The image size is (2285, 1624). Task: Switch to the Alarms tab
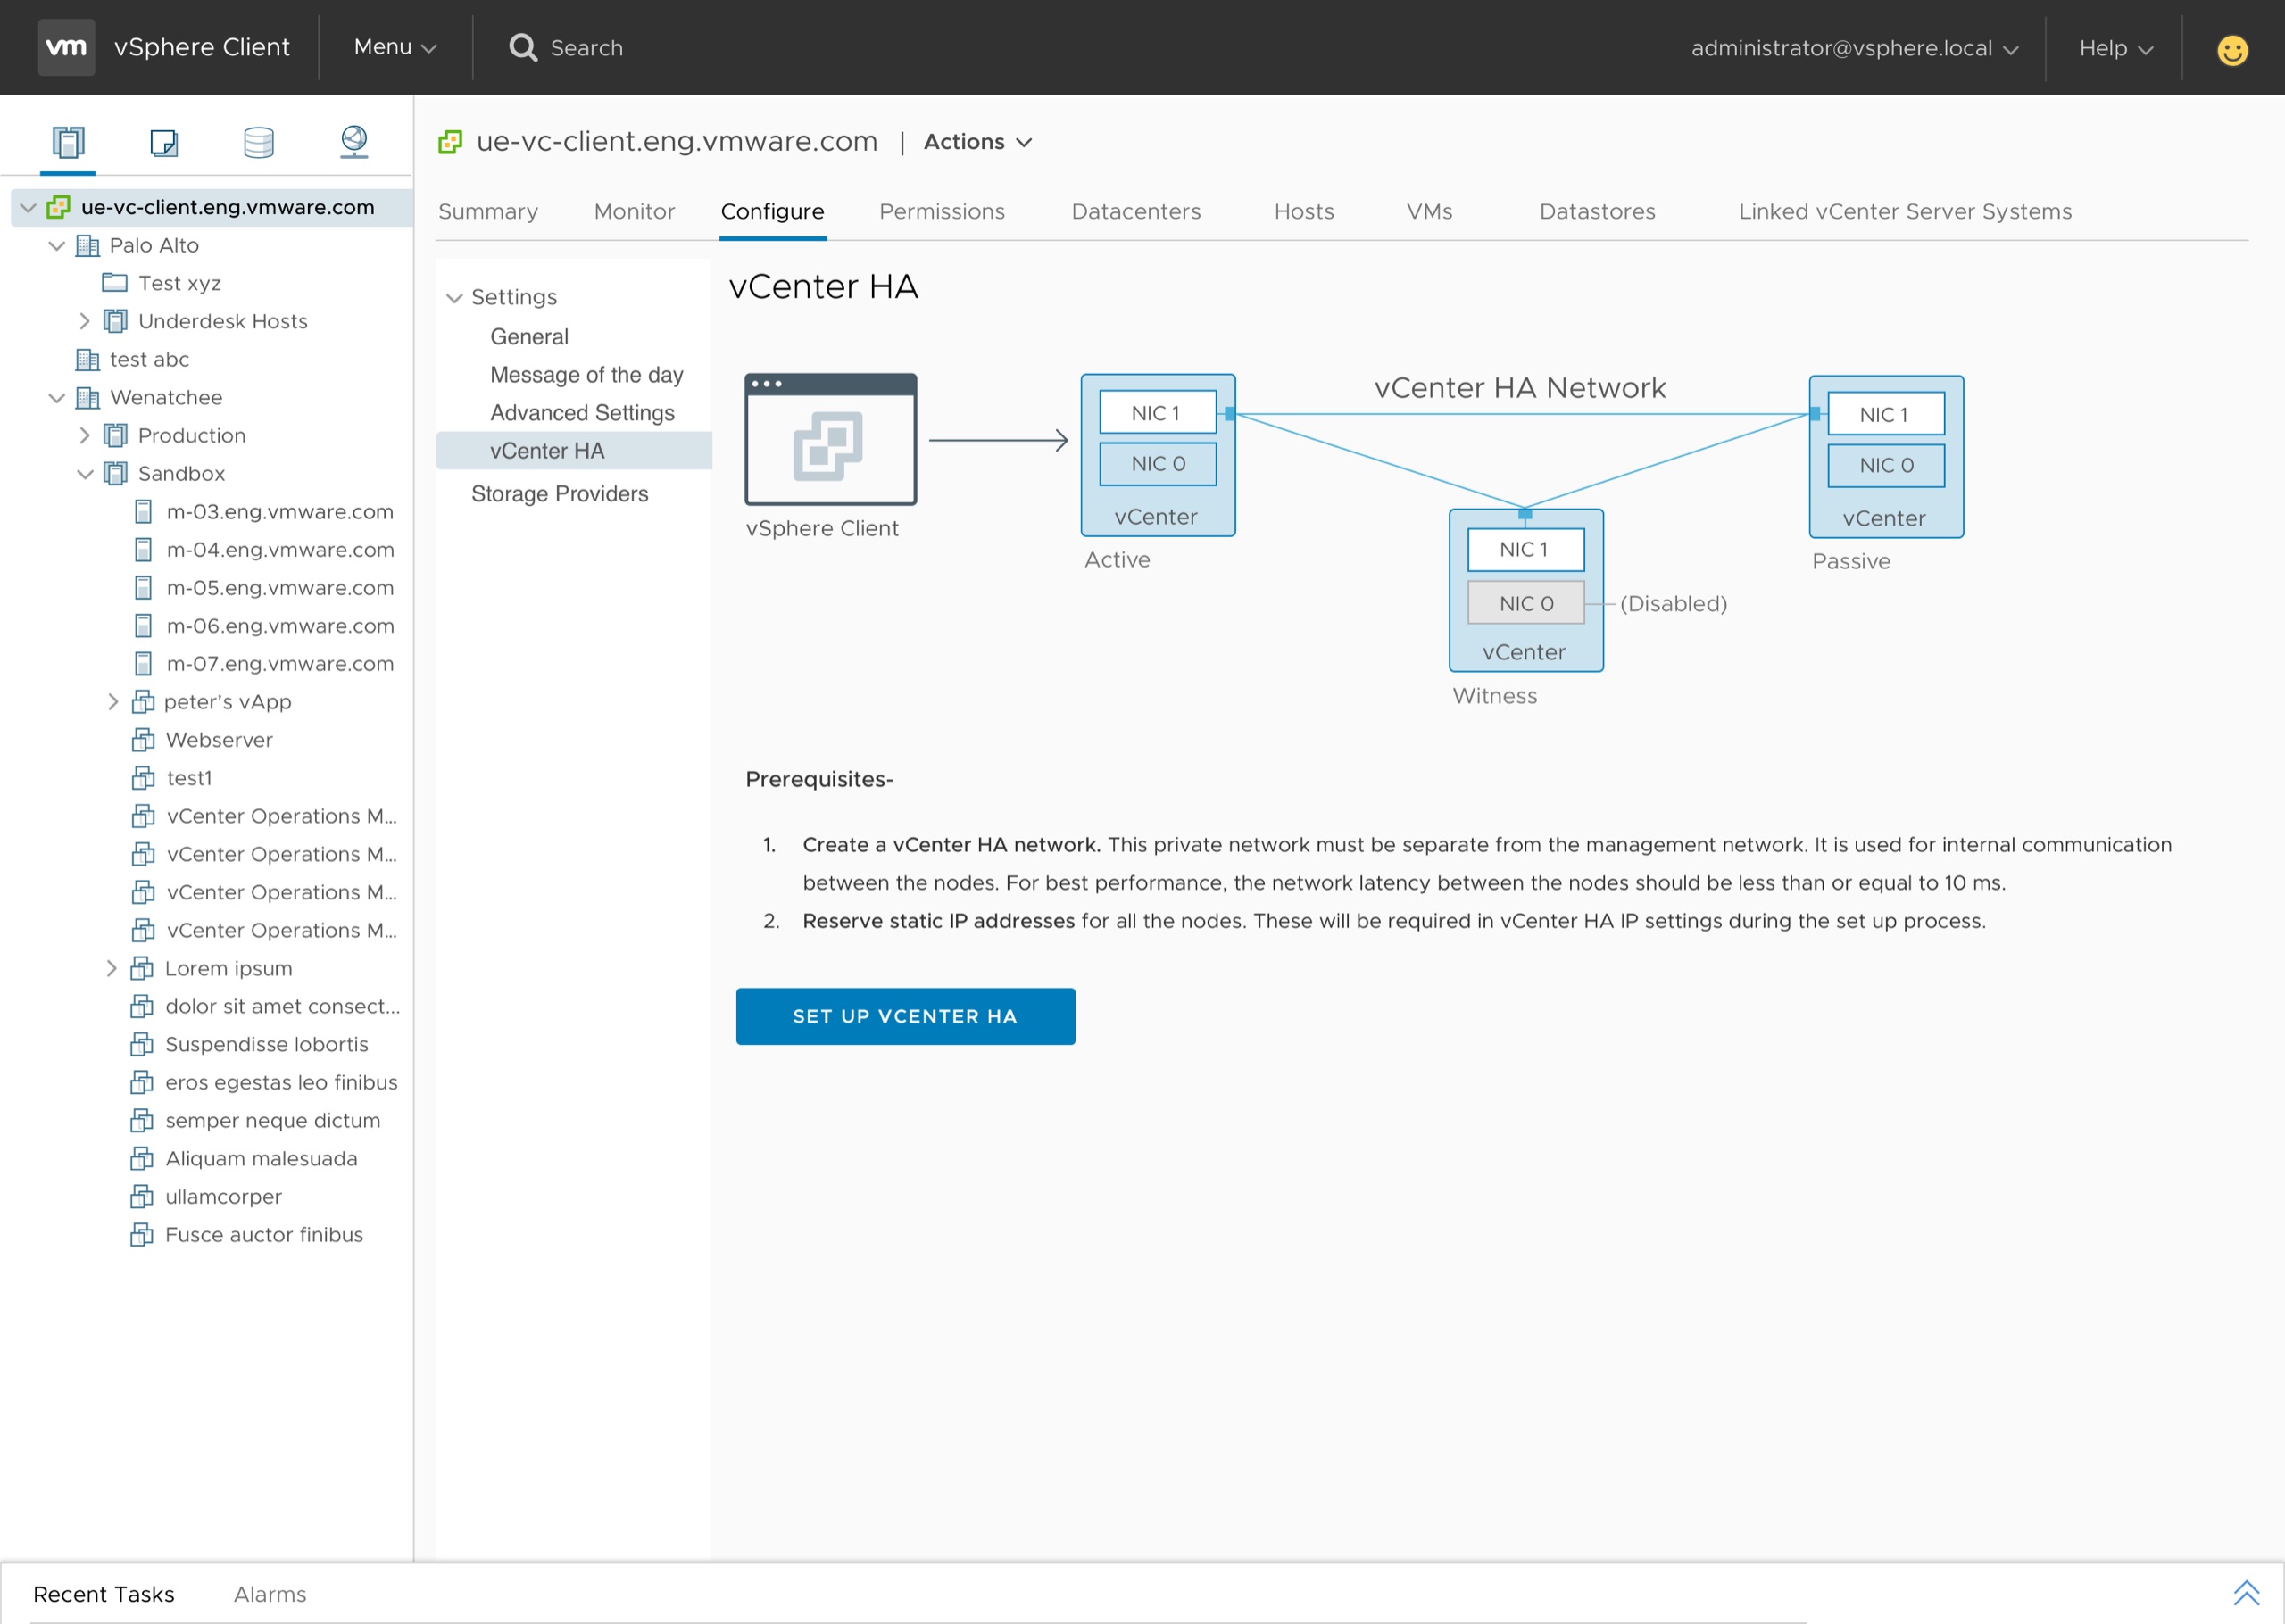click(x=270, y=1594)
